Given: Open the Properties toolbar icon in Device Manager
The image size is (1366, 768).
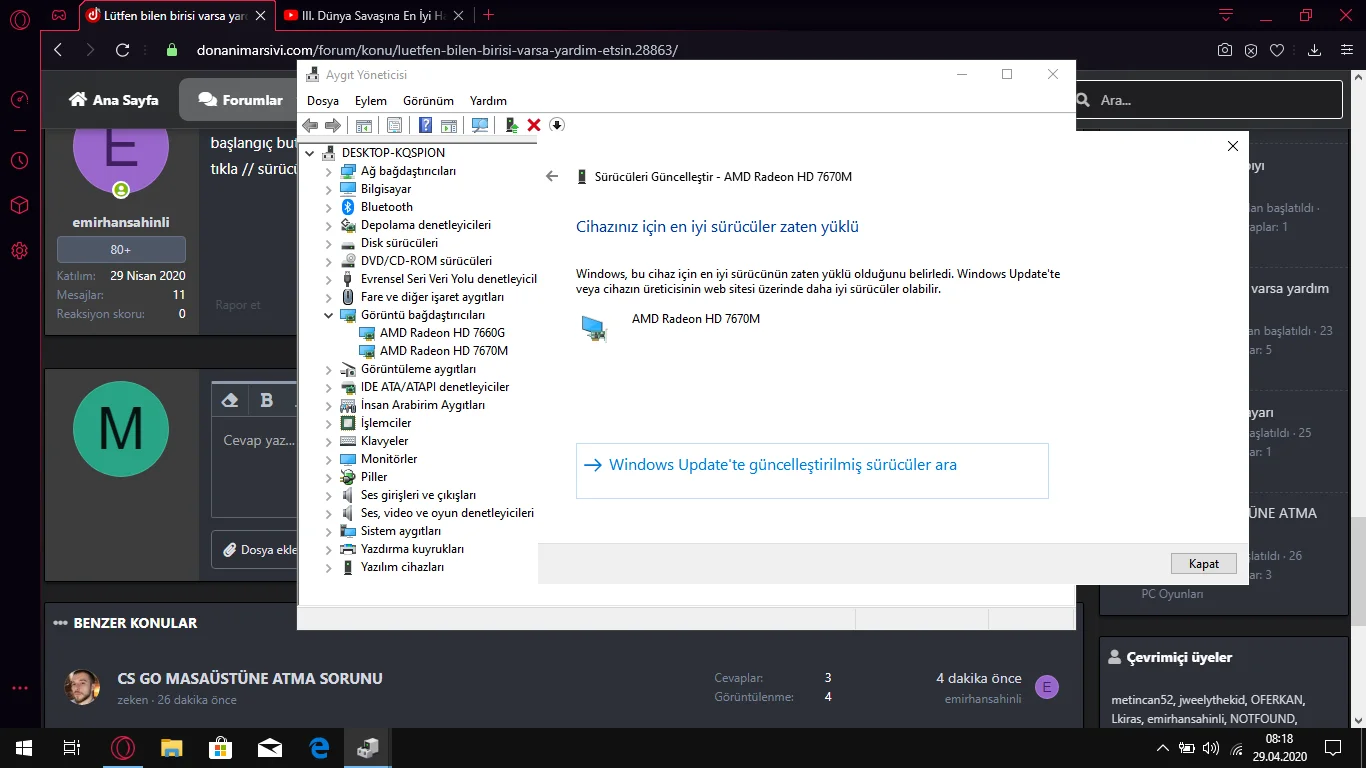Looking at the screenshot, I should coord(394,125).
